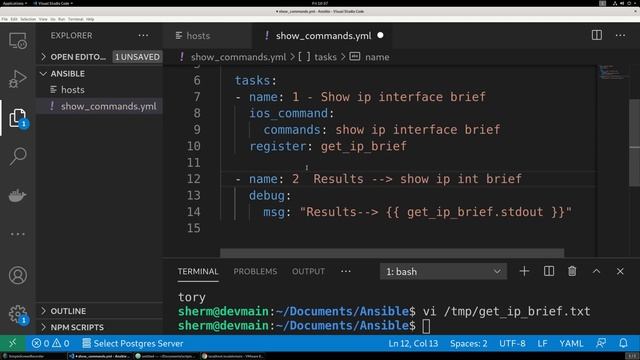Collapse the ANSIBLE folder section

click(68, 73)
